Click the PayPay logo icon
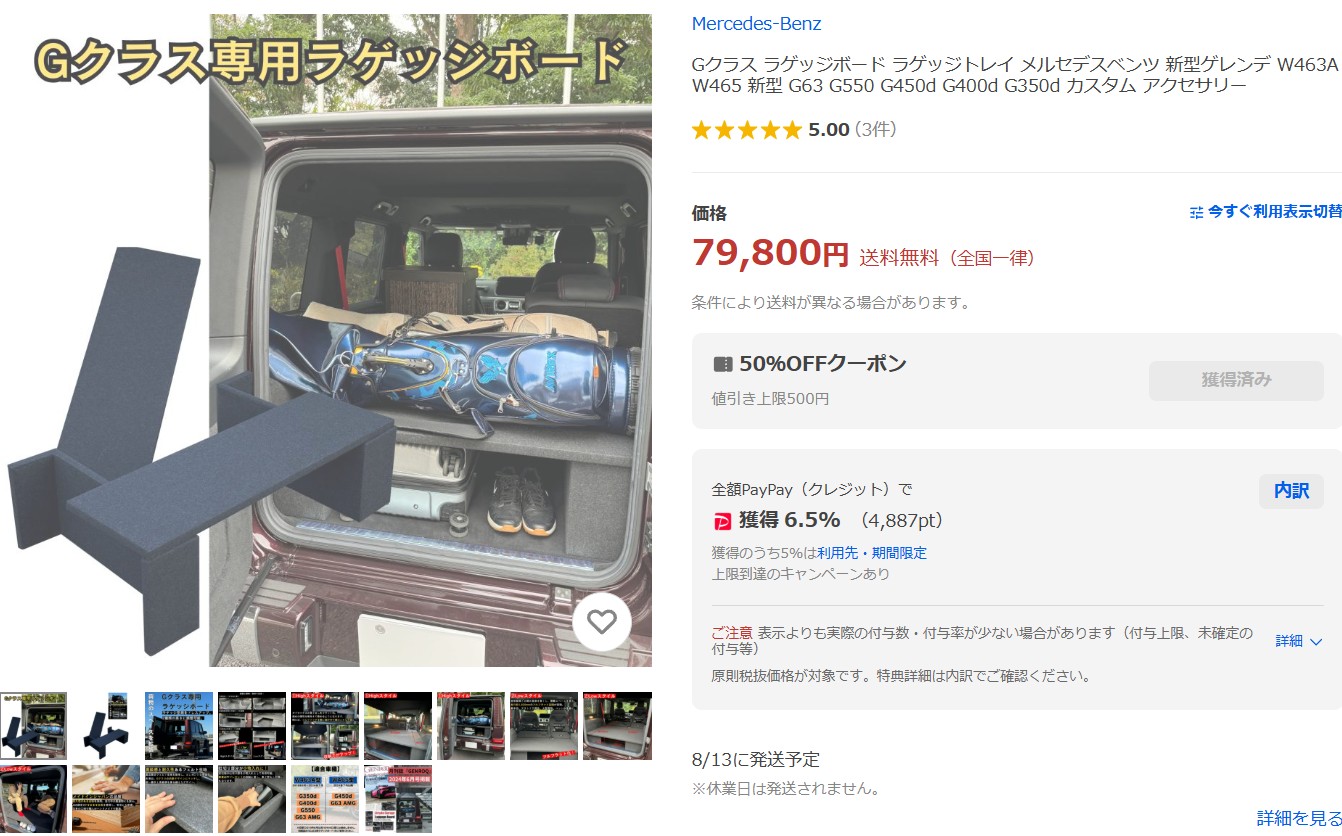The height and width of the screenshot is (836, 1342). click(722, 521)
